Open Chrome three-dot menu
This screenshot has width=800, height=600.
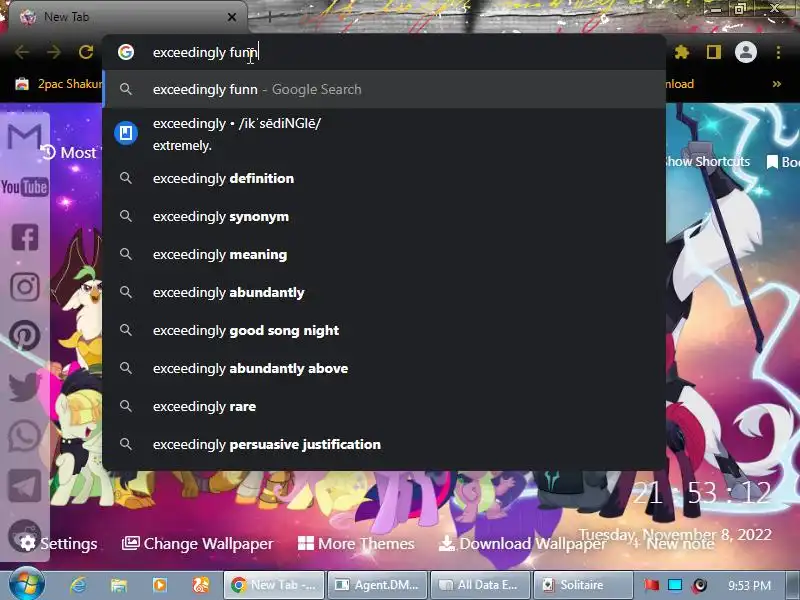[779, 52]
